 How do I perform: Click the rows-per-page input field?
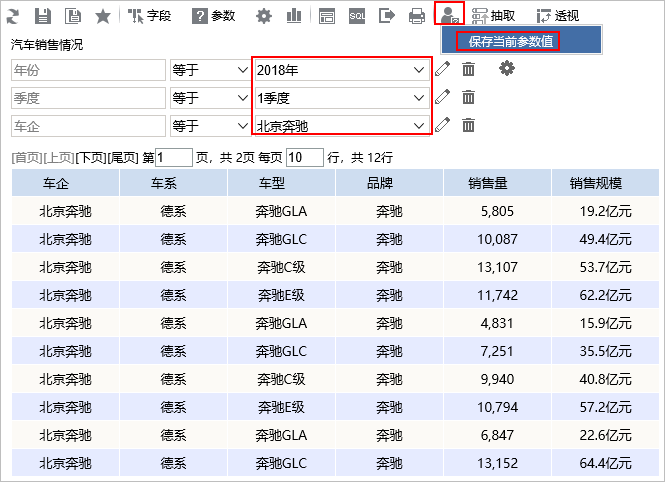coord(305,158)
